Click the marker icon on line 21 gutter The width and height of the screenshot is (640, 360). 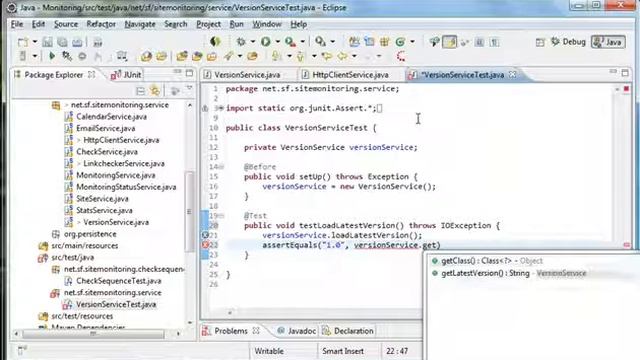[x=205, y=235]
